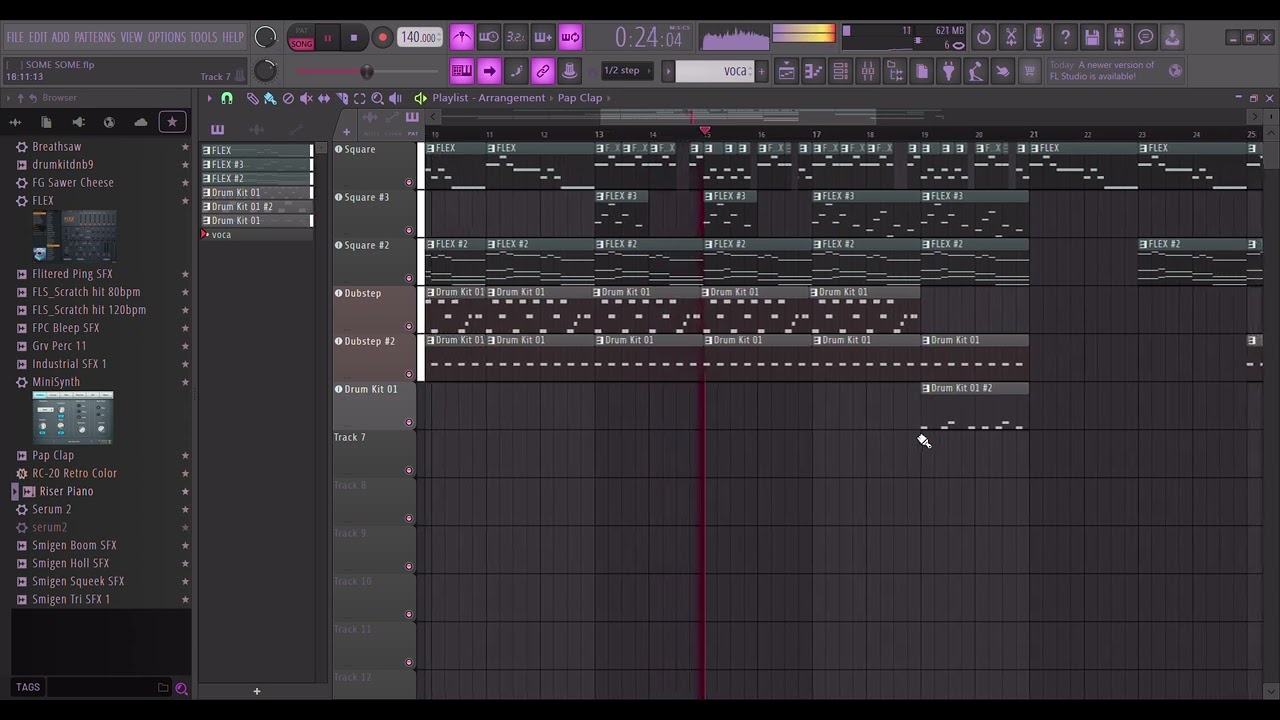Screen dimensions: 1280x720
Task: Stop playback with the stop button
Action: point(353,38)
